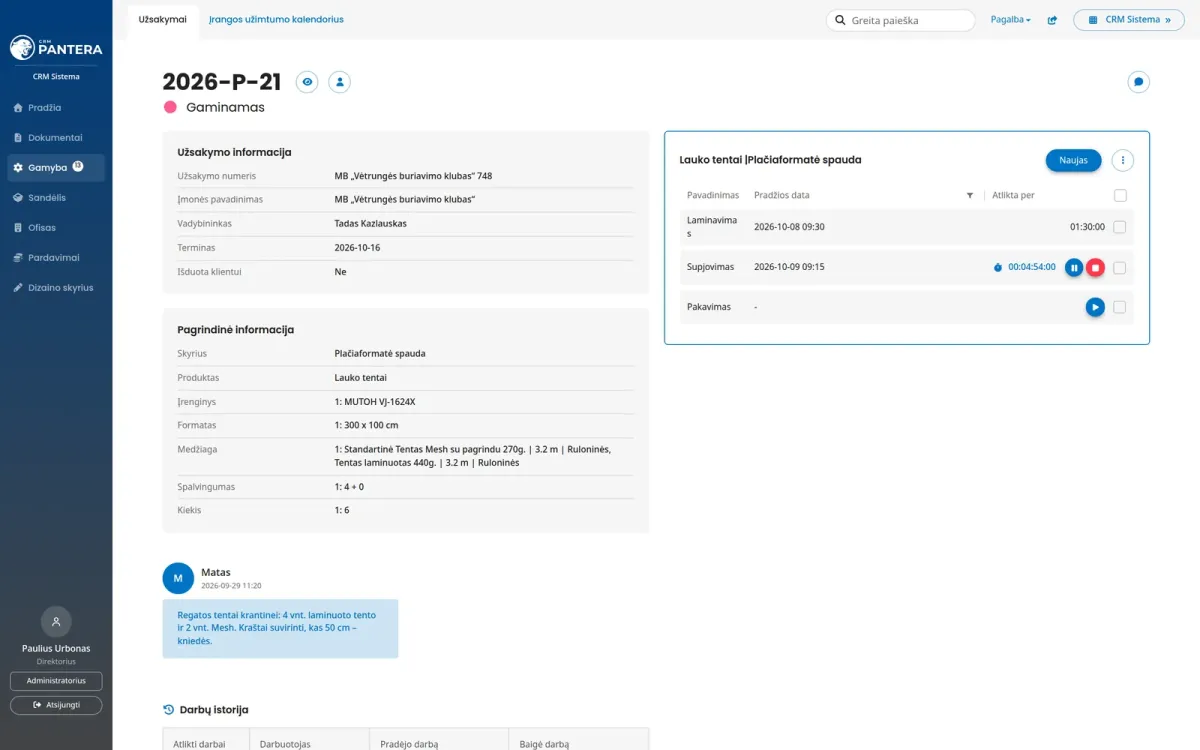This screenshot has height=750, width=1200.
Task: Click the search magnifier icon
Action: tap(838, 20)
